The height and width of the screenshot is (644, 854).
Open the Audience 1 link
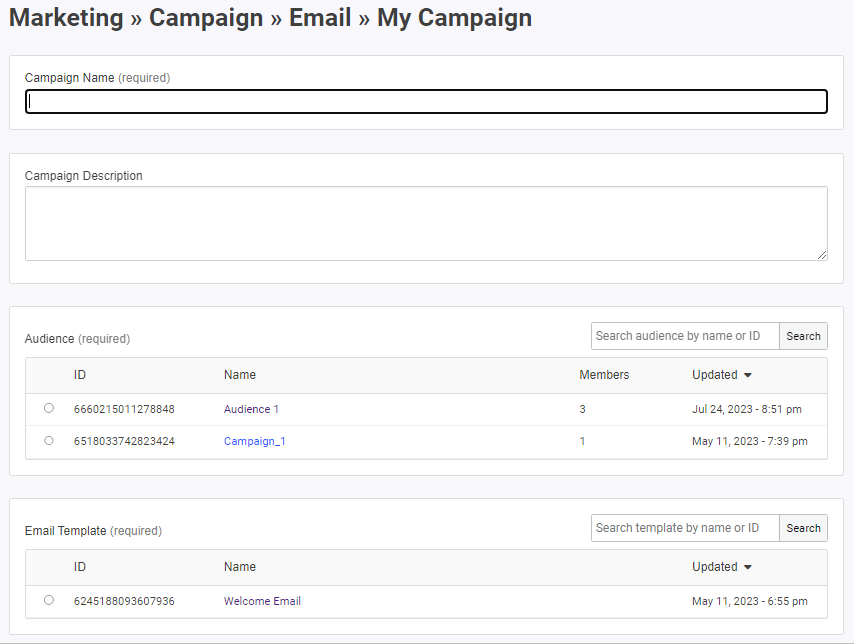click(251, 409)
